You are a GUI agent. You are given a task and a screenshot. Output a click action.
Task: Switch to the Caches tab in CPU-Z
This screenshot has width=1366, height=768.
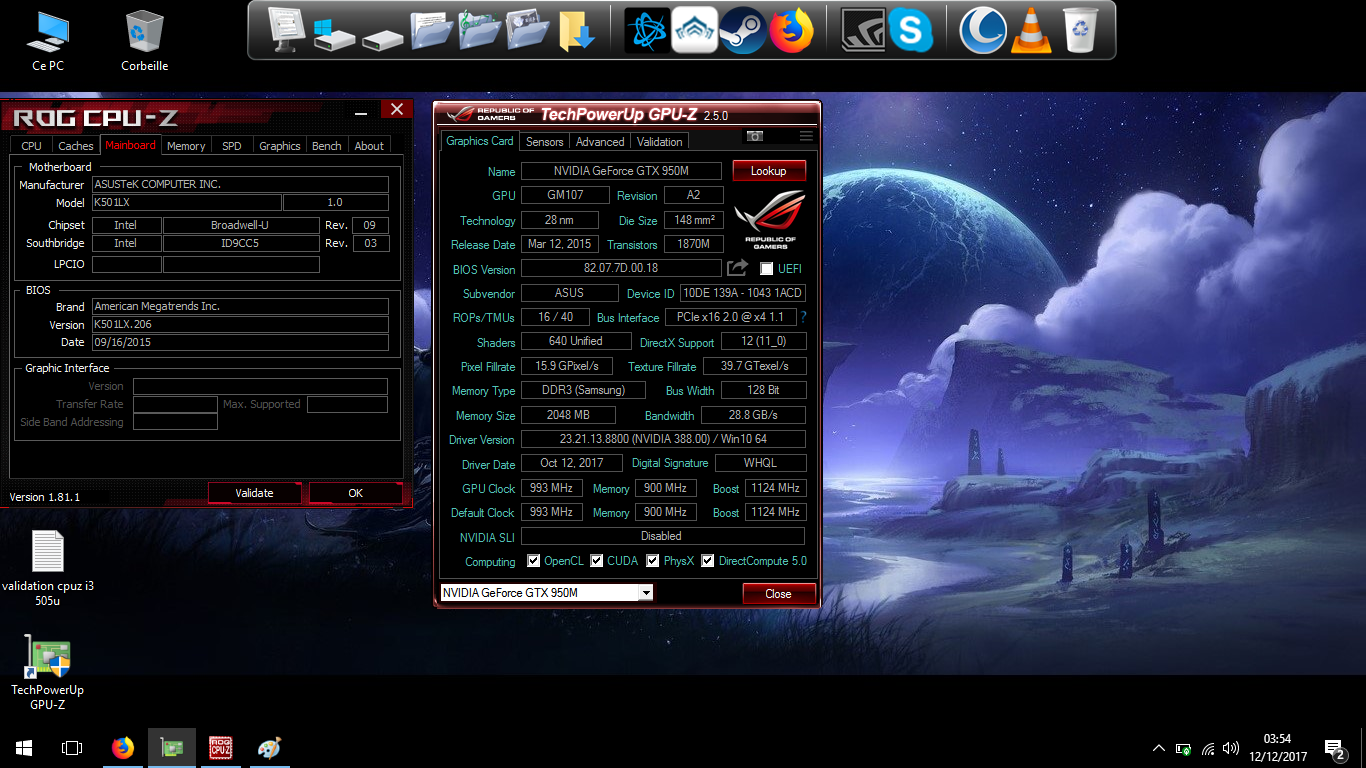[x=76, y=146]
